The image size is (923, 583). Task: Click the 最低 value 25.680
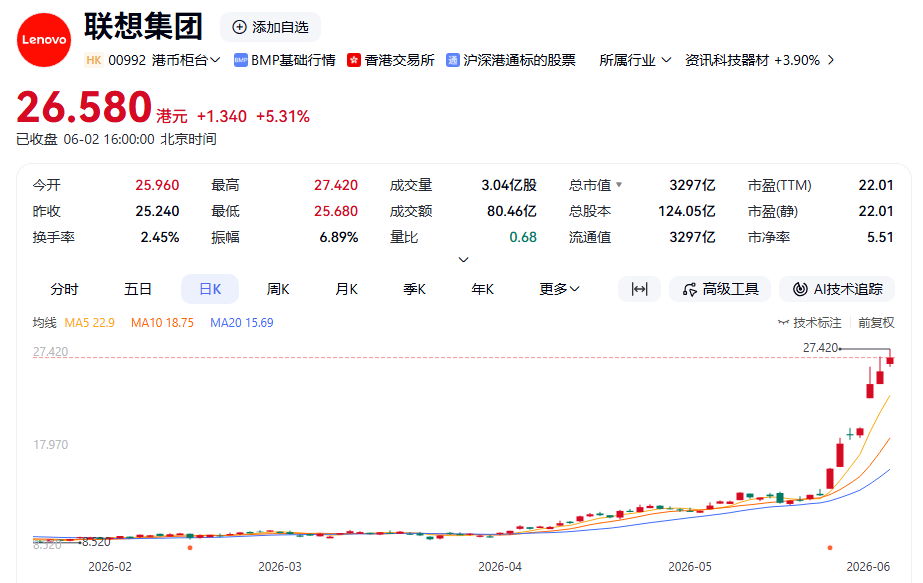point(336,211)
